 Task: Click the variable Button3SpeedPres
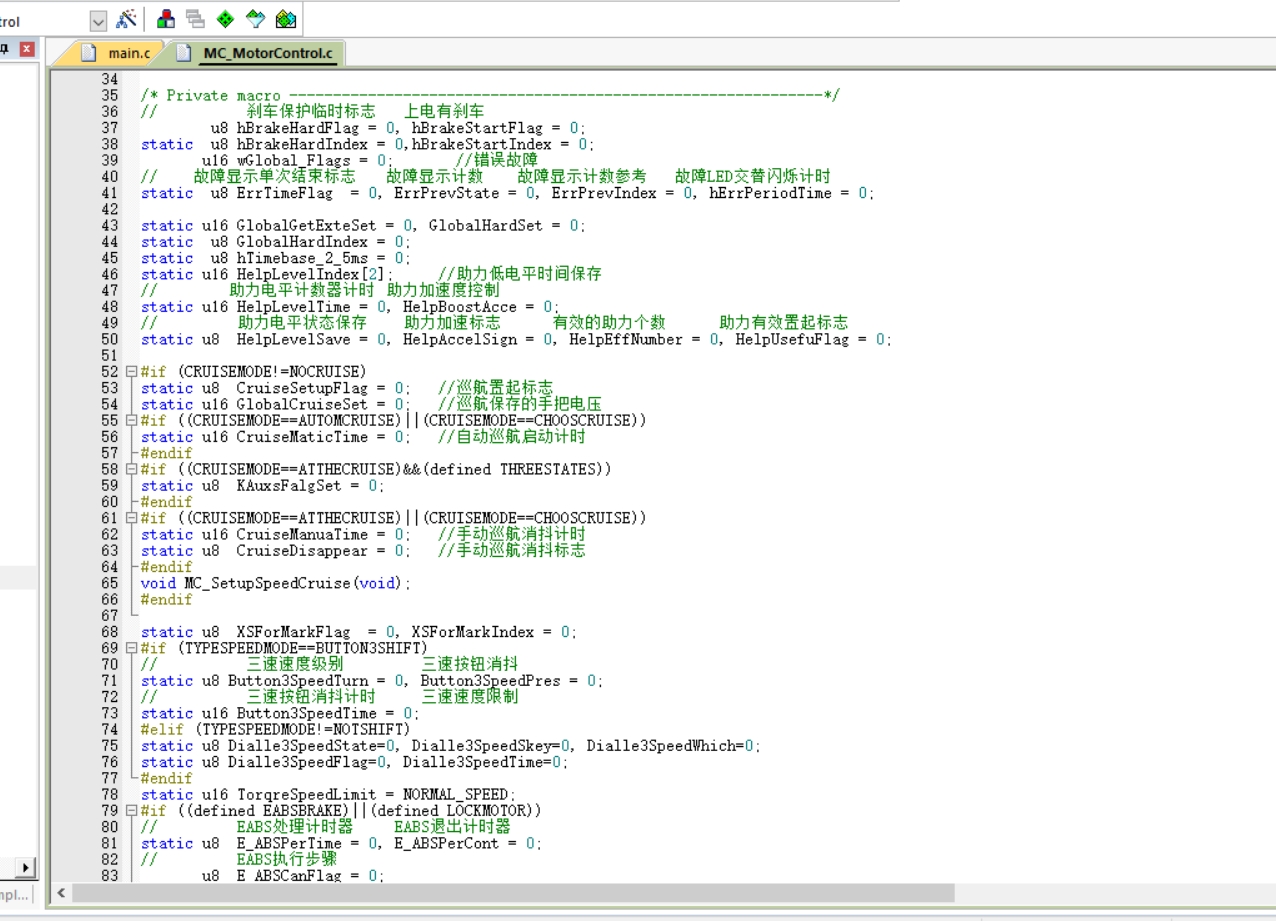coord(489,681)
